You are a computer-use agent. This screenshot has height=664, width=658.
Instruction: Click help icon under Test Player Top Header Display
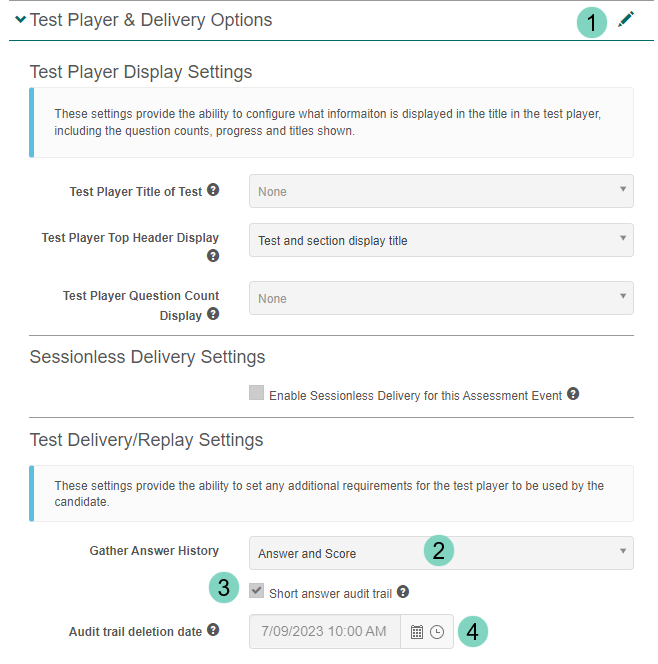213,256
